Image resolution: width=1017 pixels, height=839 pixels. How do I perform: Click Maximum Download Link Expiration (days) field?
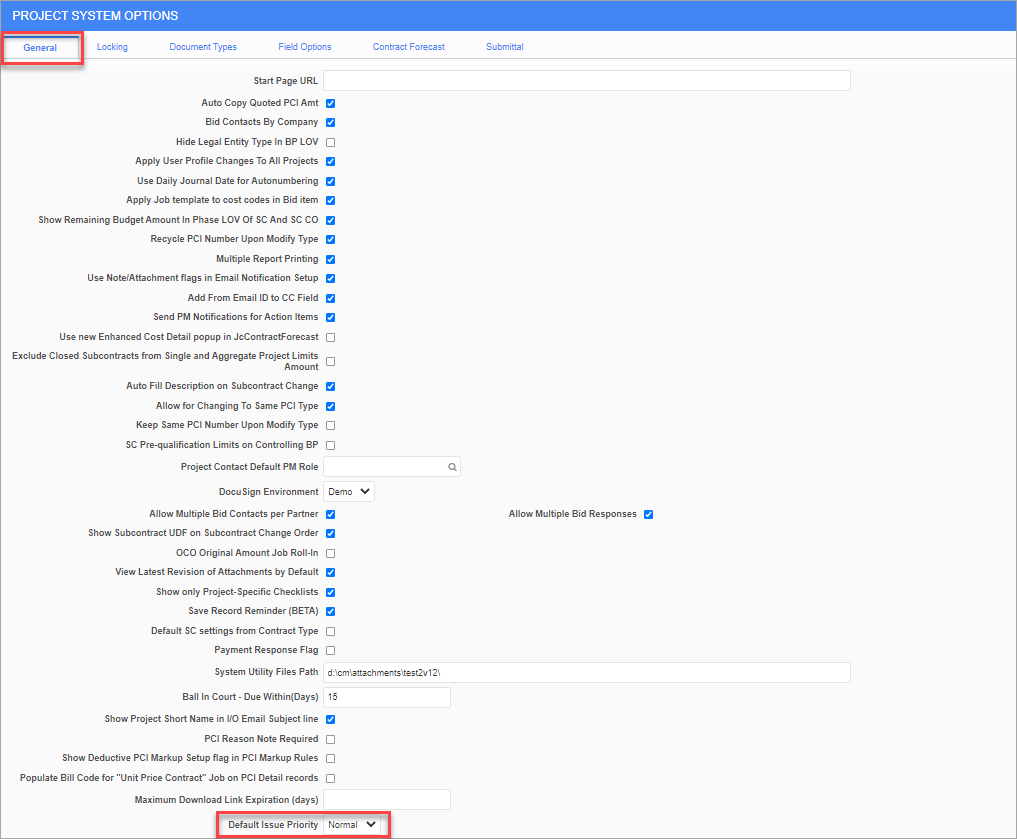point(387,799)
